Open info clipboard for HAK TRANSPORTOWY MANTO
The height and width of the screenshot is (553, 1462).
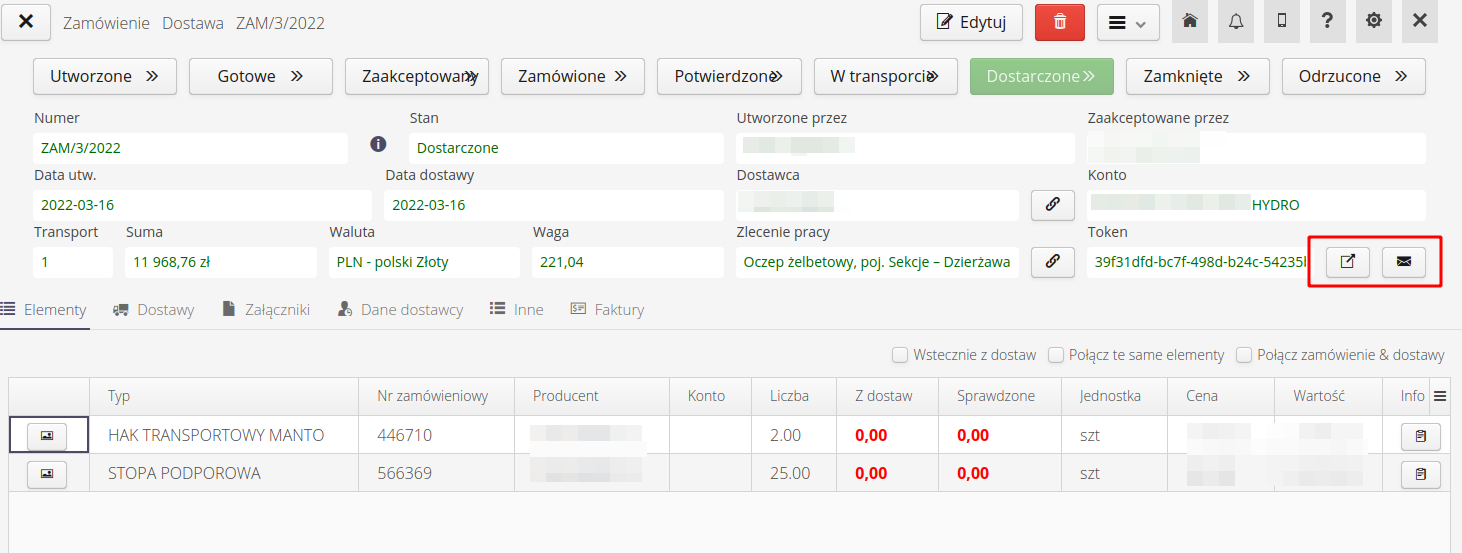[1420, 436]
